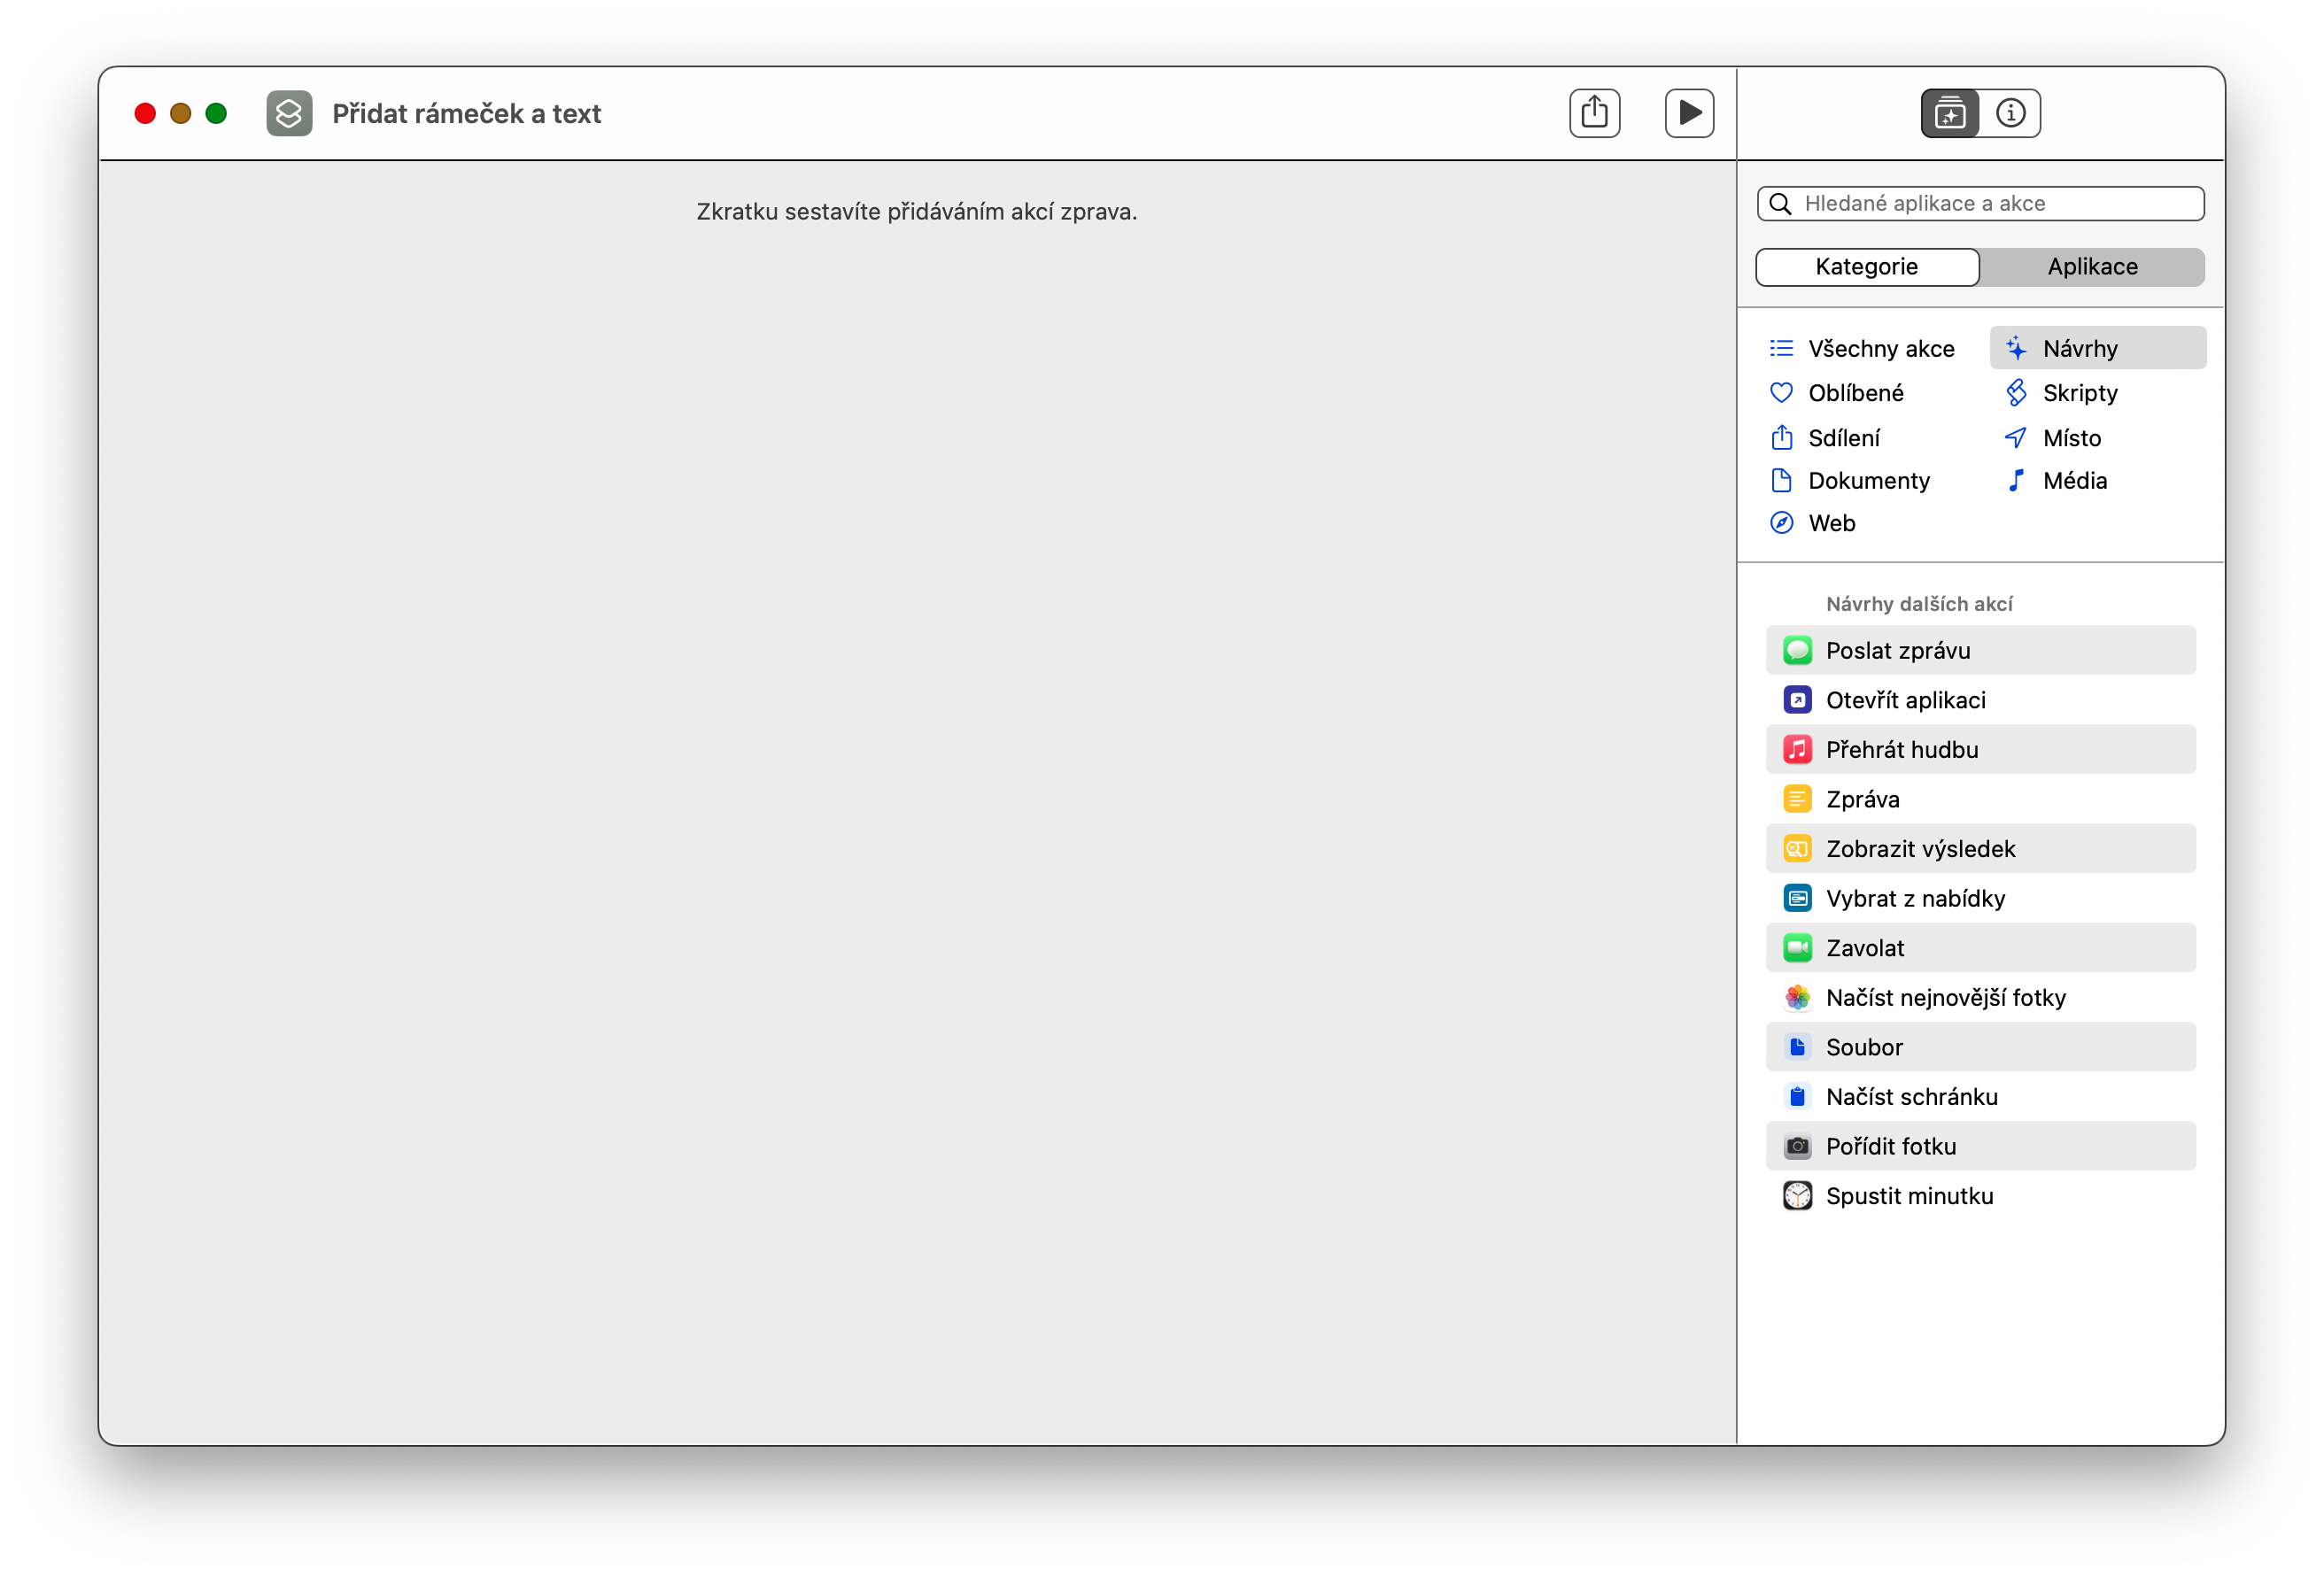This screenshot has height=1576, width=2324.
Task: Open the Skripty category
Action: [2062, 393]
